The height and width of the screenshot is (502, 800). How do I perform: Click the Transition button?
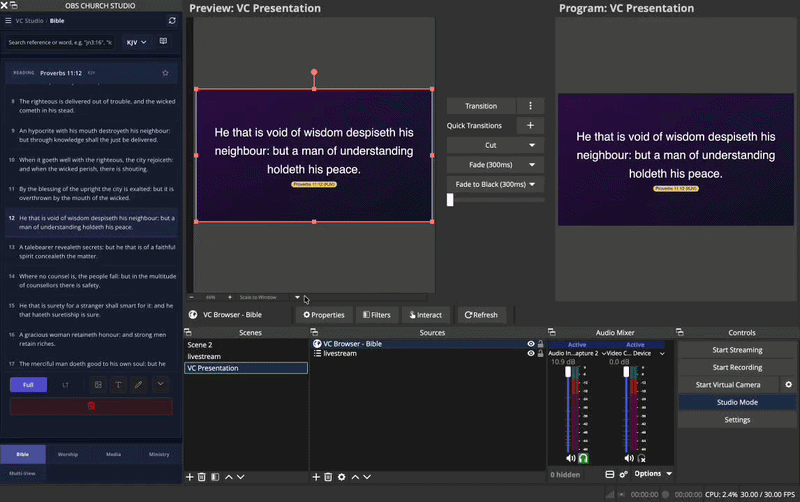(x=481, y=106)
